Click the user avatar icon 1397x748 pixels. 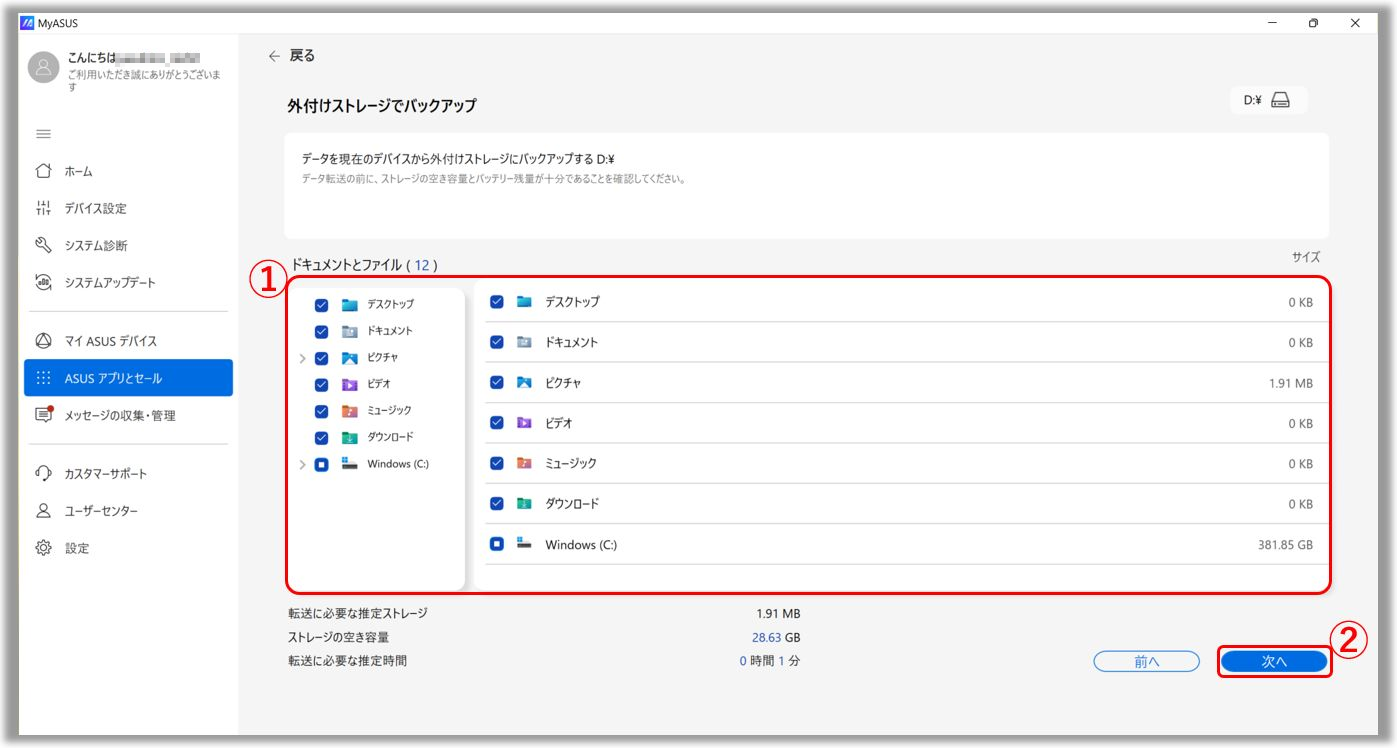tap(43, 67)
